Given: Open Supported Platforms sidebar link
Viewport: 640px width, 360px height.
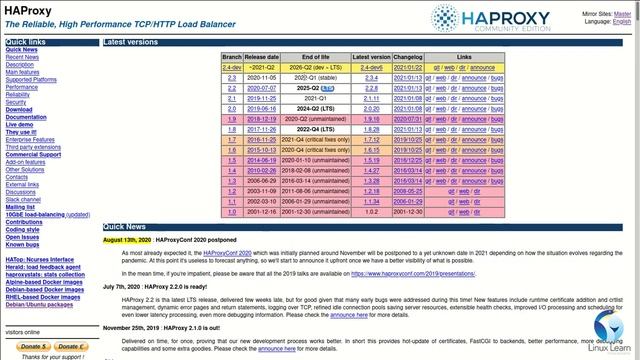Looking at the screenshot, I should click(x=31, y=80).
